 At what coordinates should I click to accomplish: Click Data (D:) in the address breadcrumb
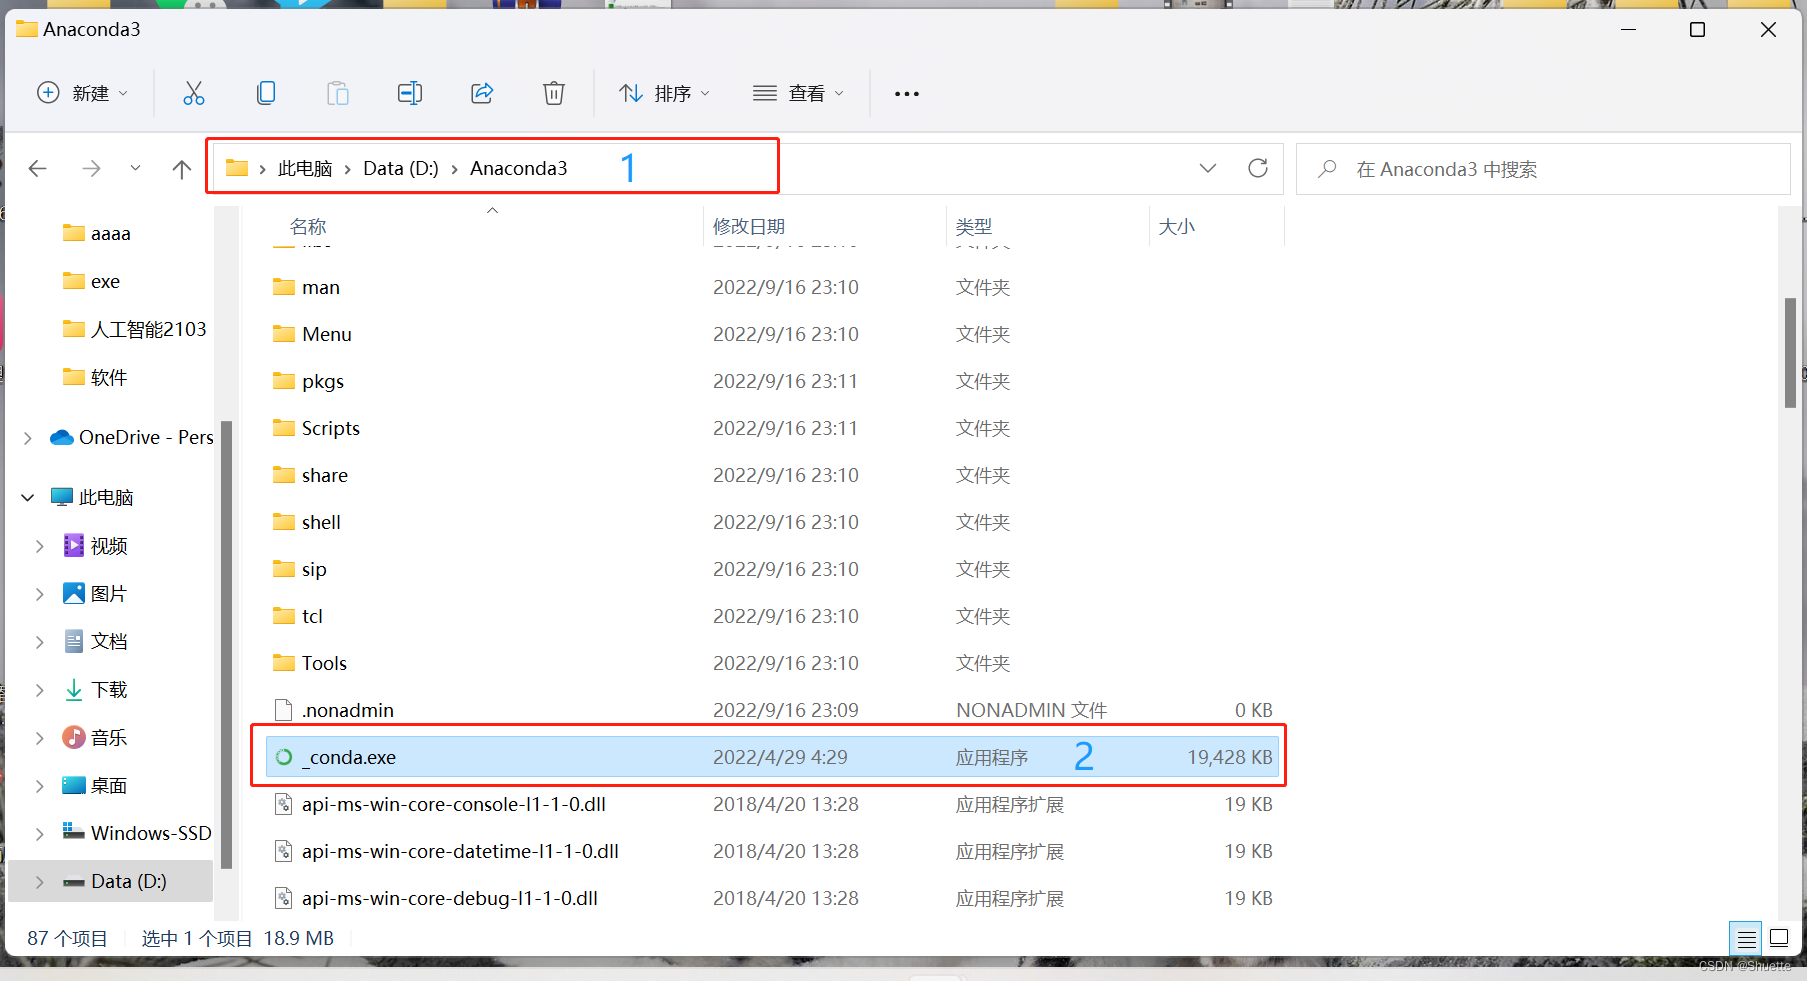point(401,168)
